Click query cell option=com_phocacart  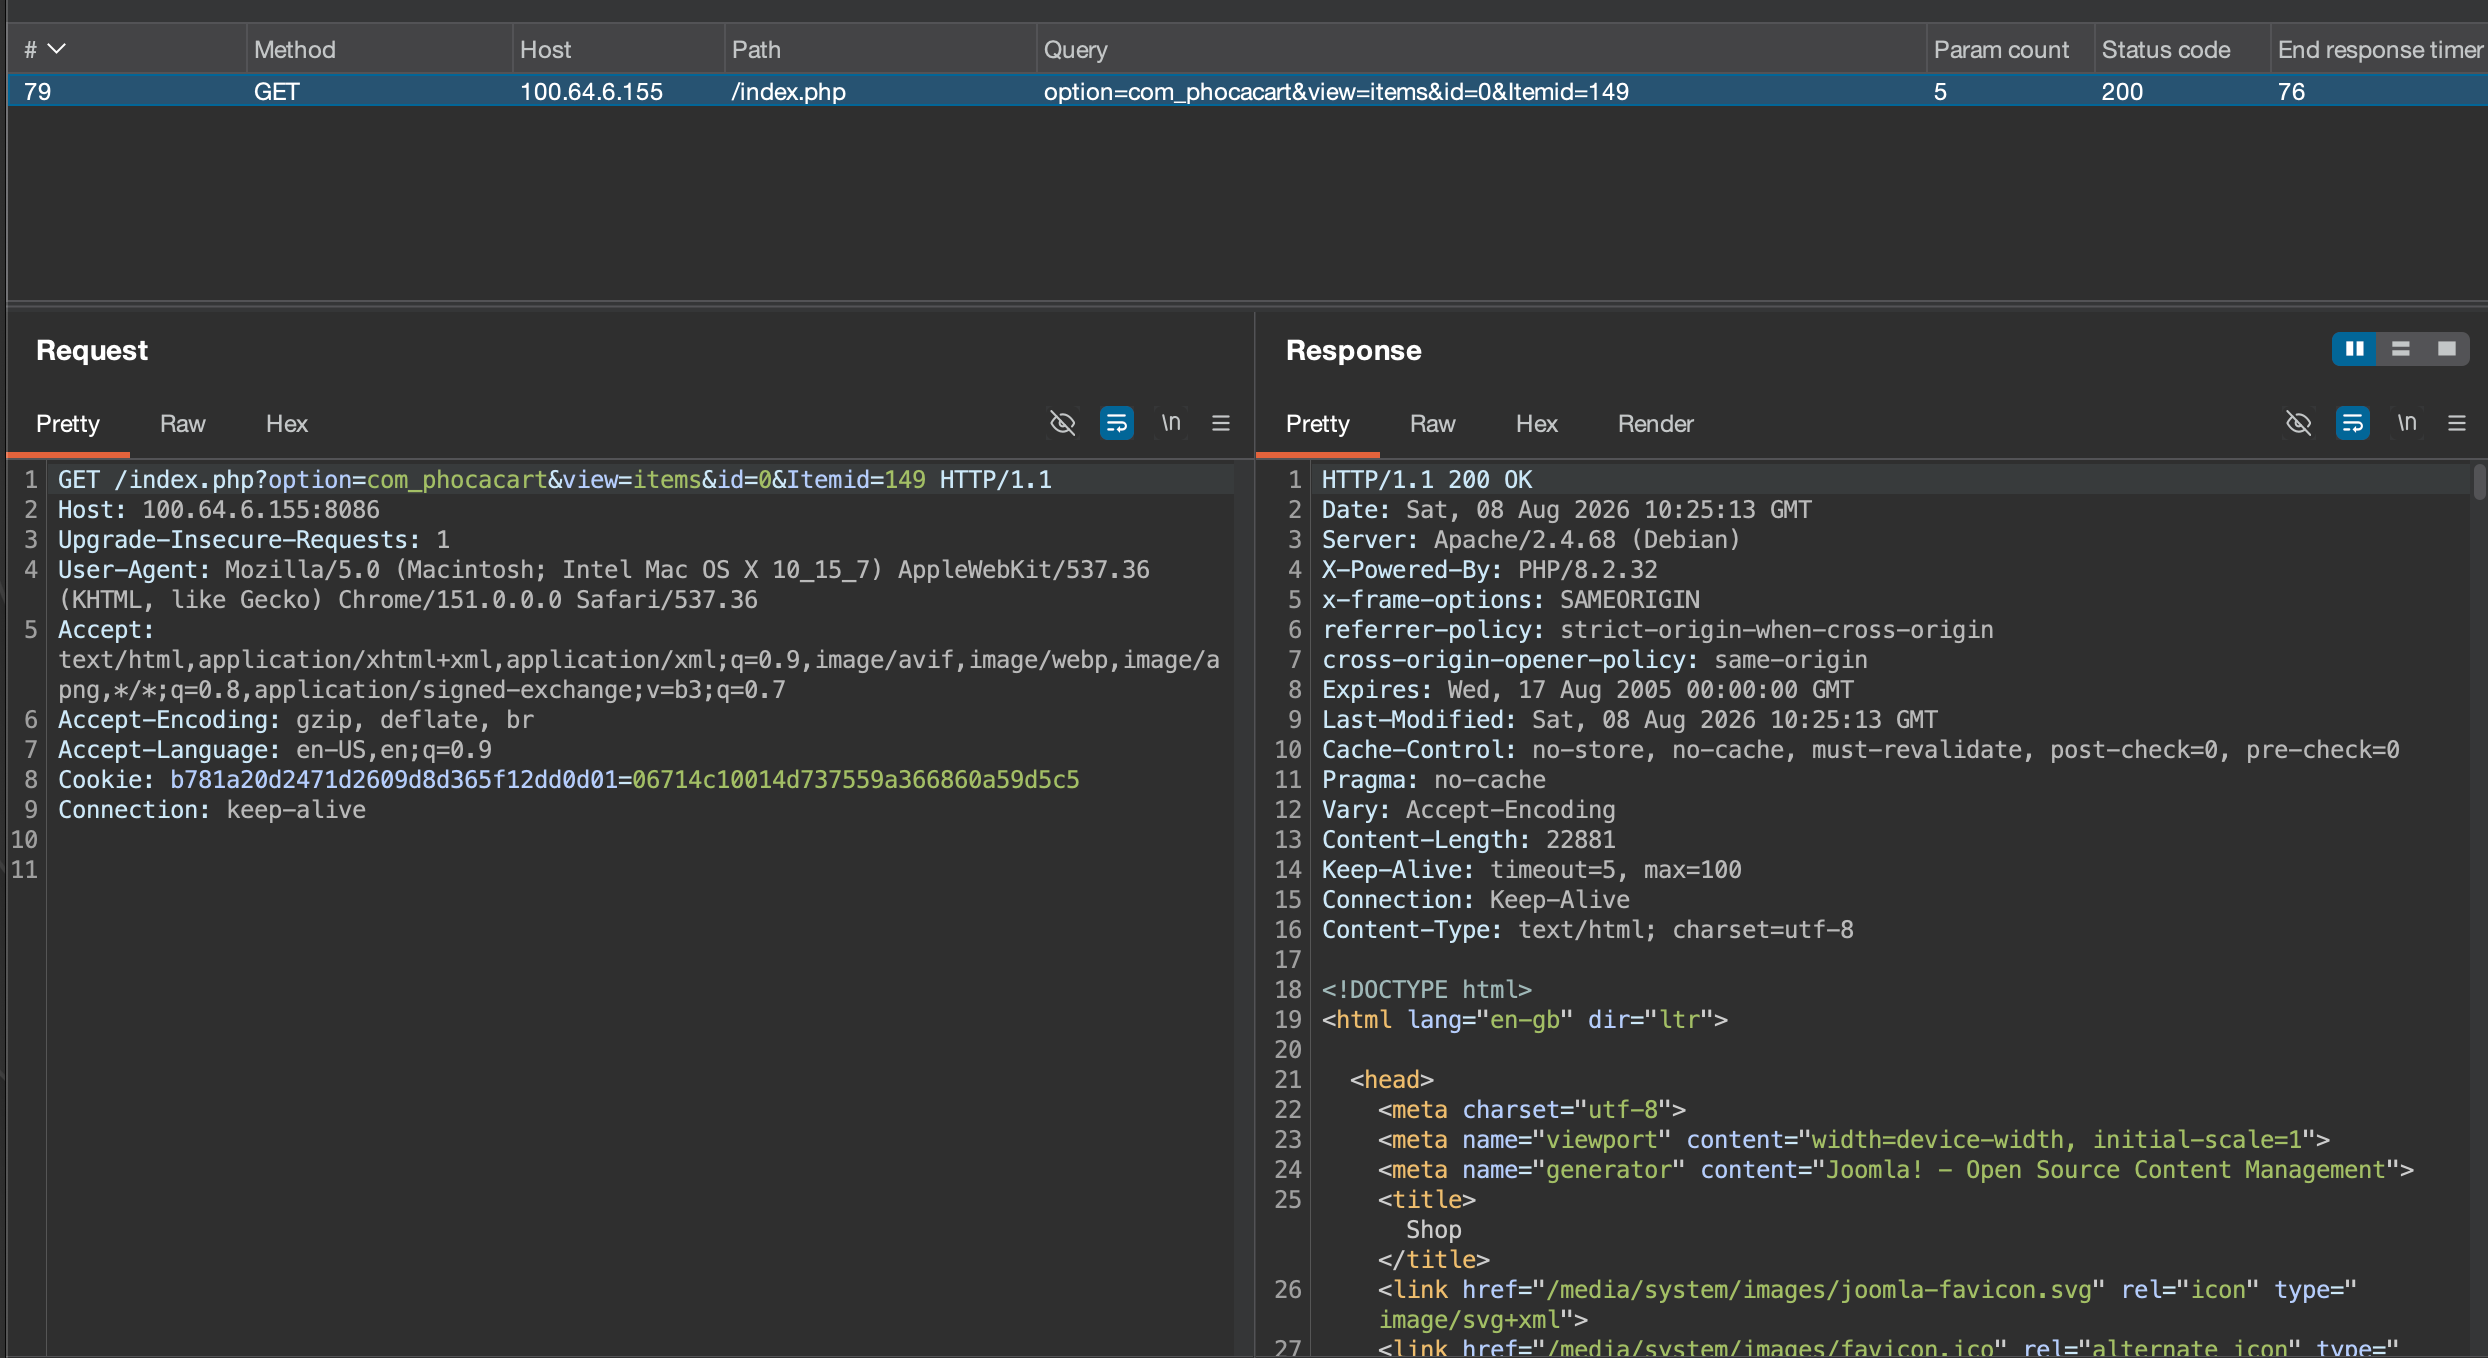[1336, 91]
